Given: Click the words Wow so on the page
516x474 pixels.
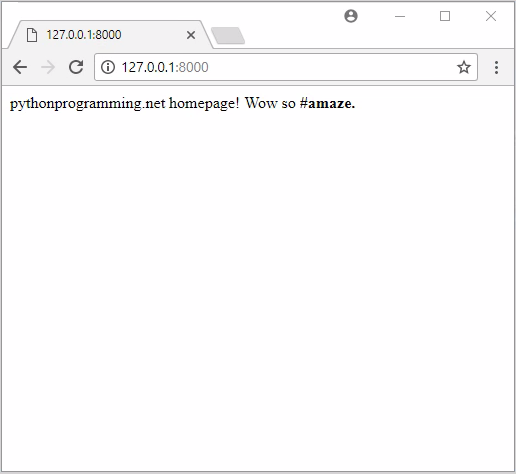Looking at the screenshot, I should click(270, 103).
